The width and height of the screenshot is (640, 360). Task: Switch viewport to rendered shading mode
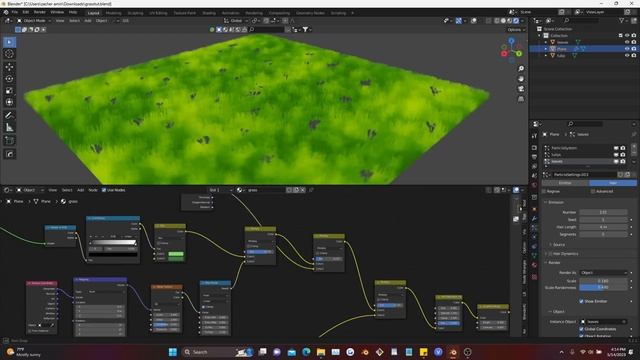tap(516, 20)
